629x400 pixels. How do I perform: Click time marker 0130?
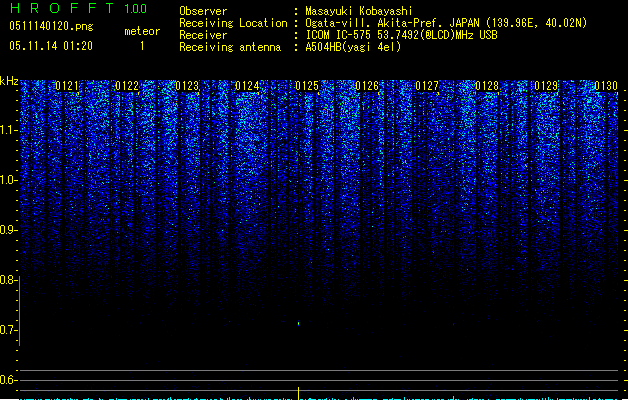606,86
